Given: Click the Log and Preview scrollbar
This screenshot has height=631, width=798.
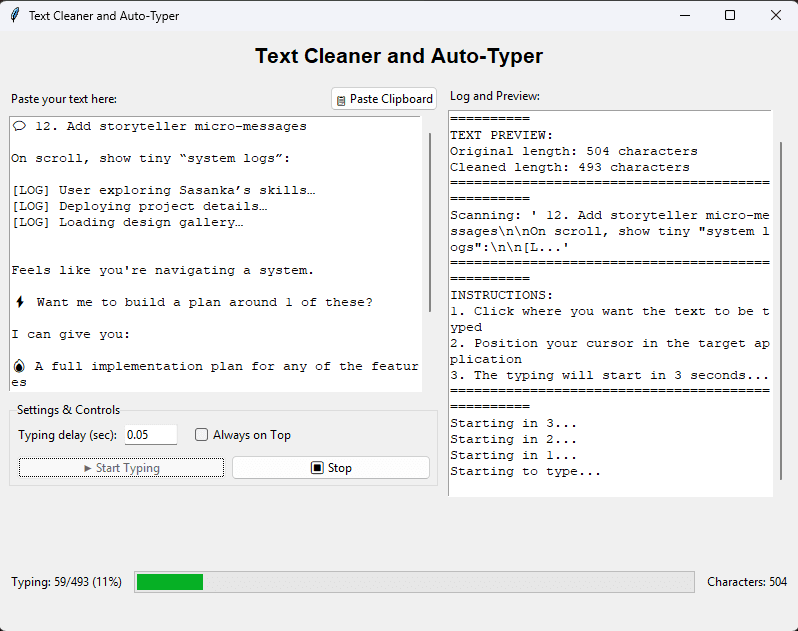Looking at the screenshot, I should pyautogui.click(x=781, y=310).
